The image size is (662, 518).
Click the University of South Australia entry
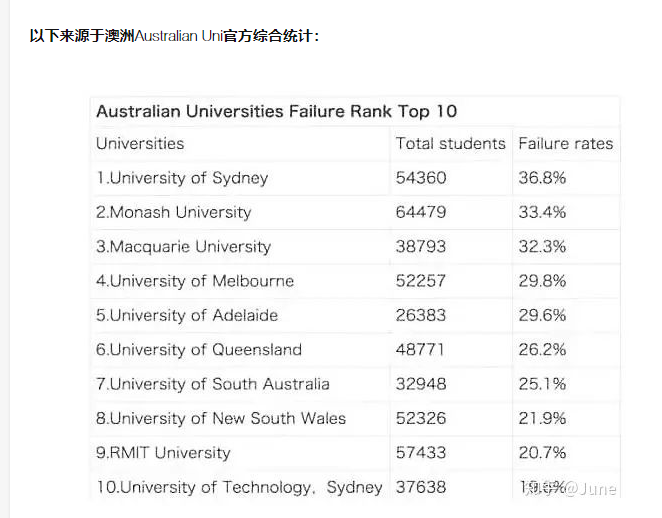(213, 384)
